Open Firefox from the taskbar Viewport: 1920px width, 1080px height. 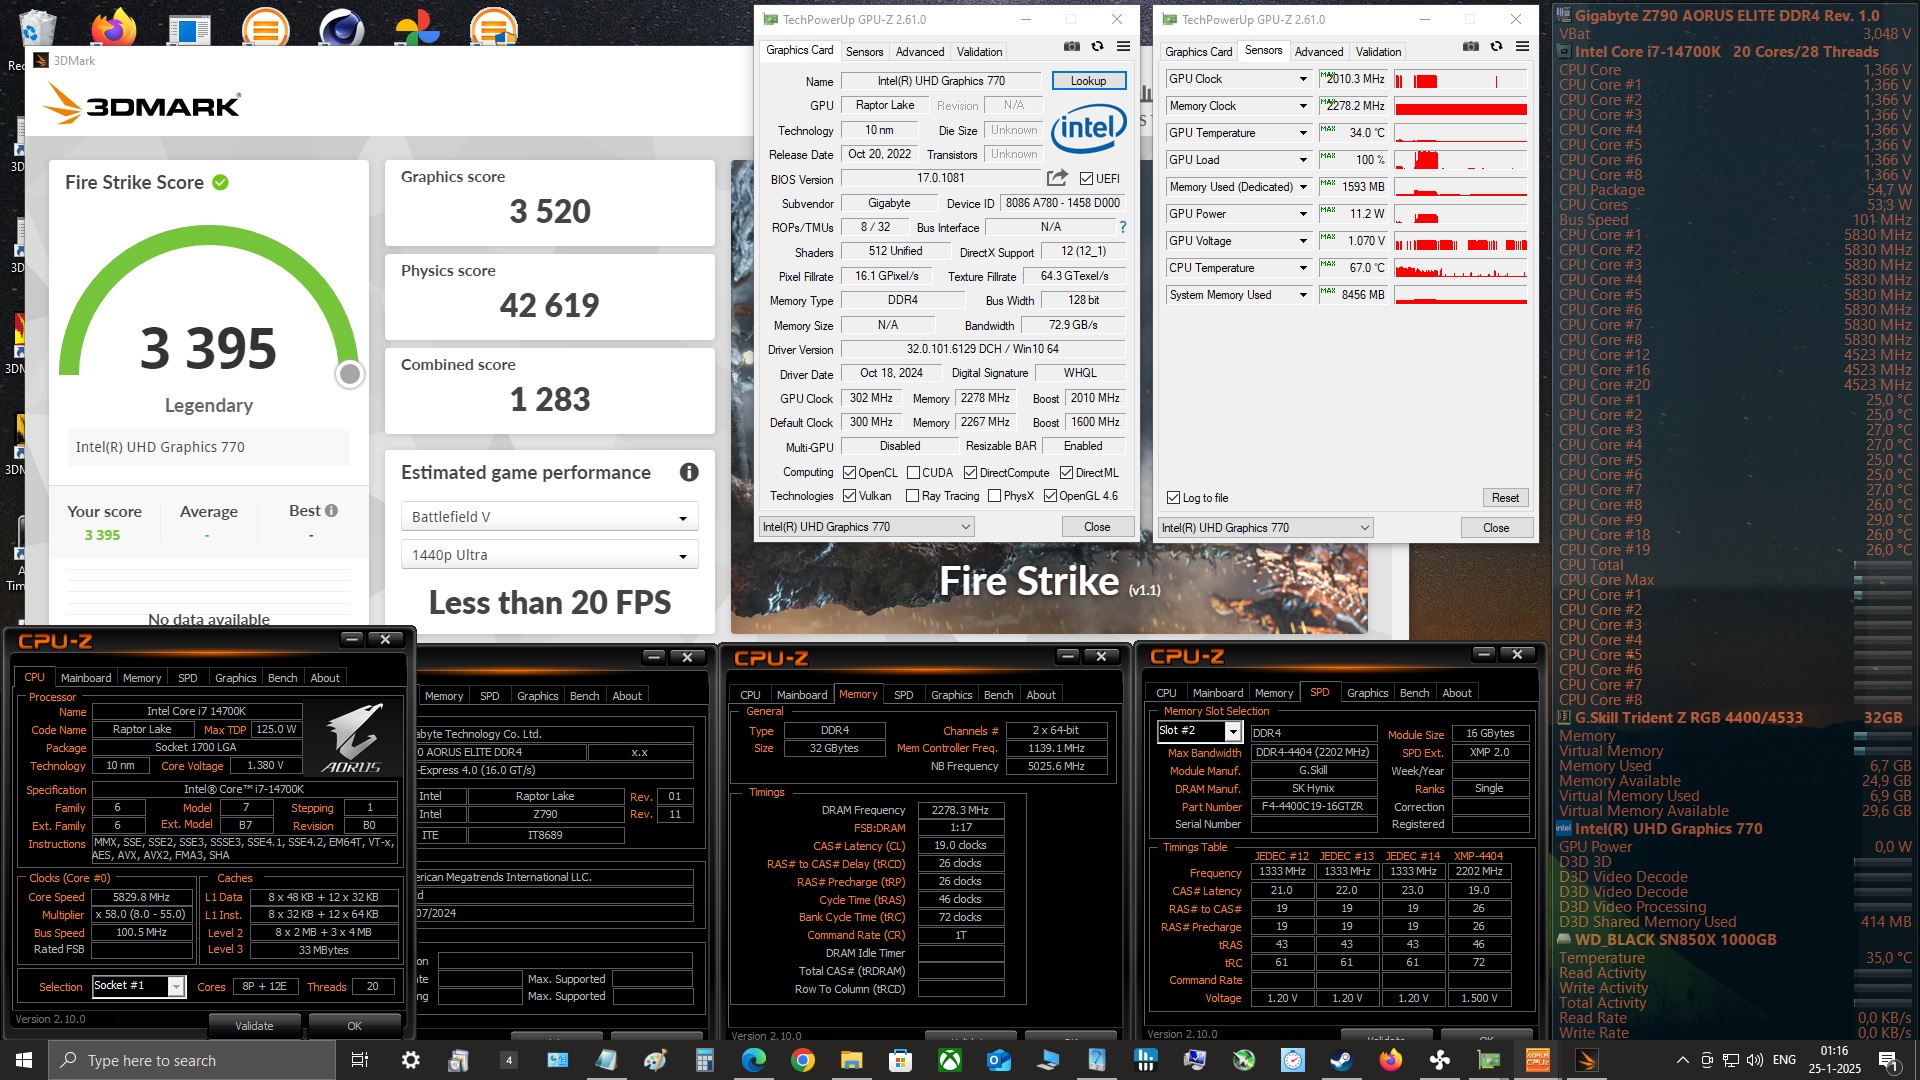[x=1390, y=1060]
